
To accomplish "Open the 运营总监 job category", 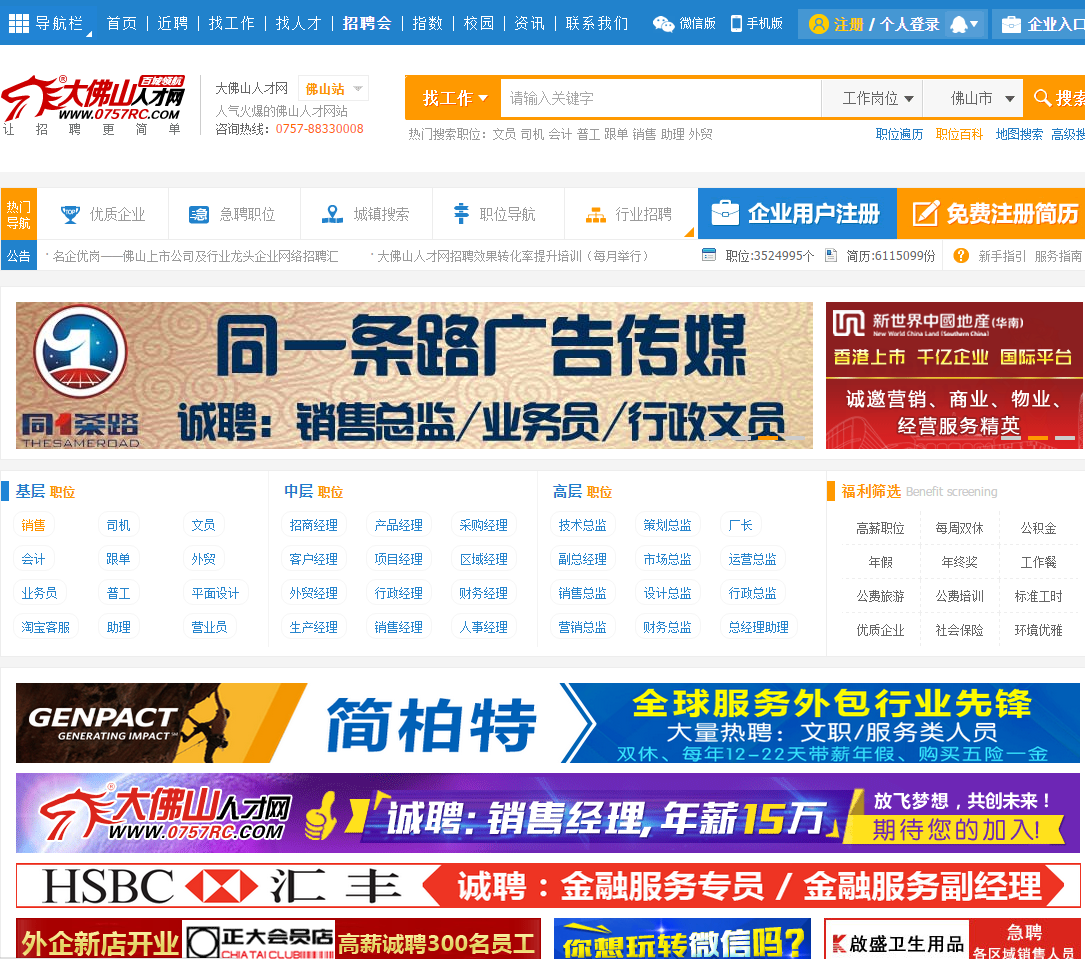I will tap(752, 559).
